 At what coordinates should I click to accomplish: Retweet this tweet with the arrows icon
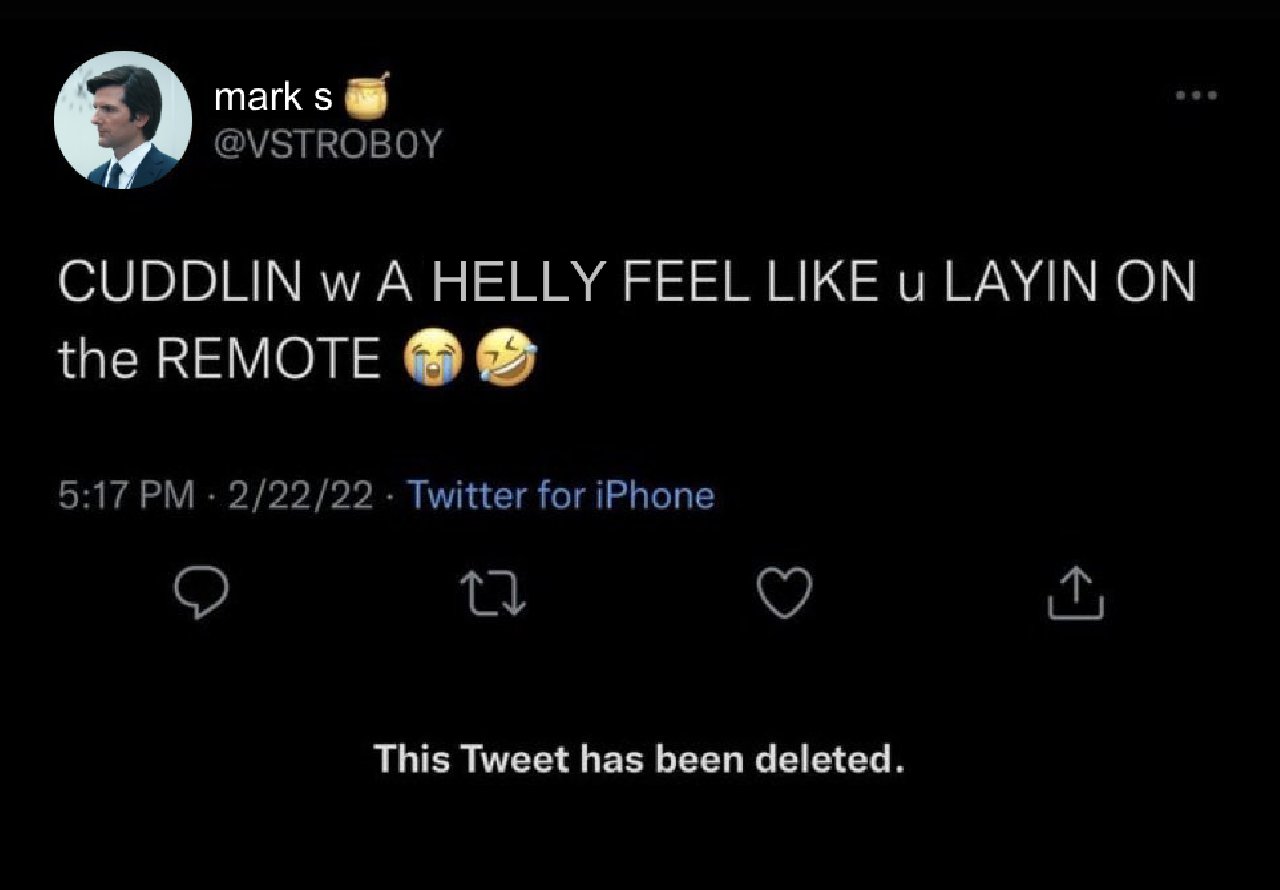[492, 594]
